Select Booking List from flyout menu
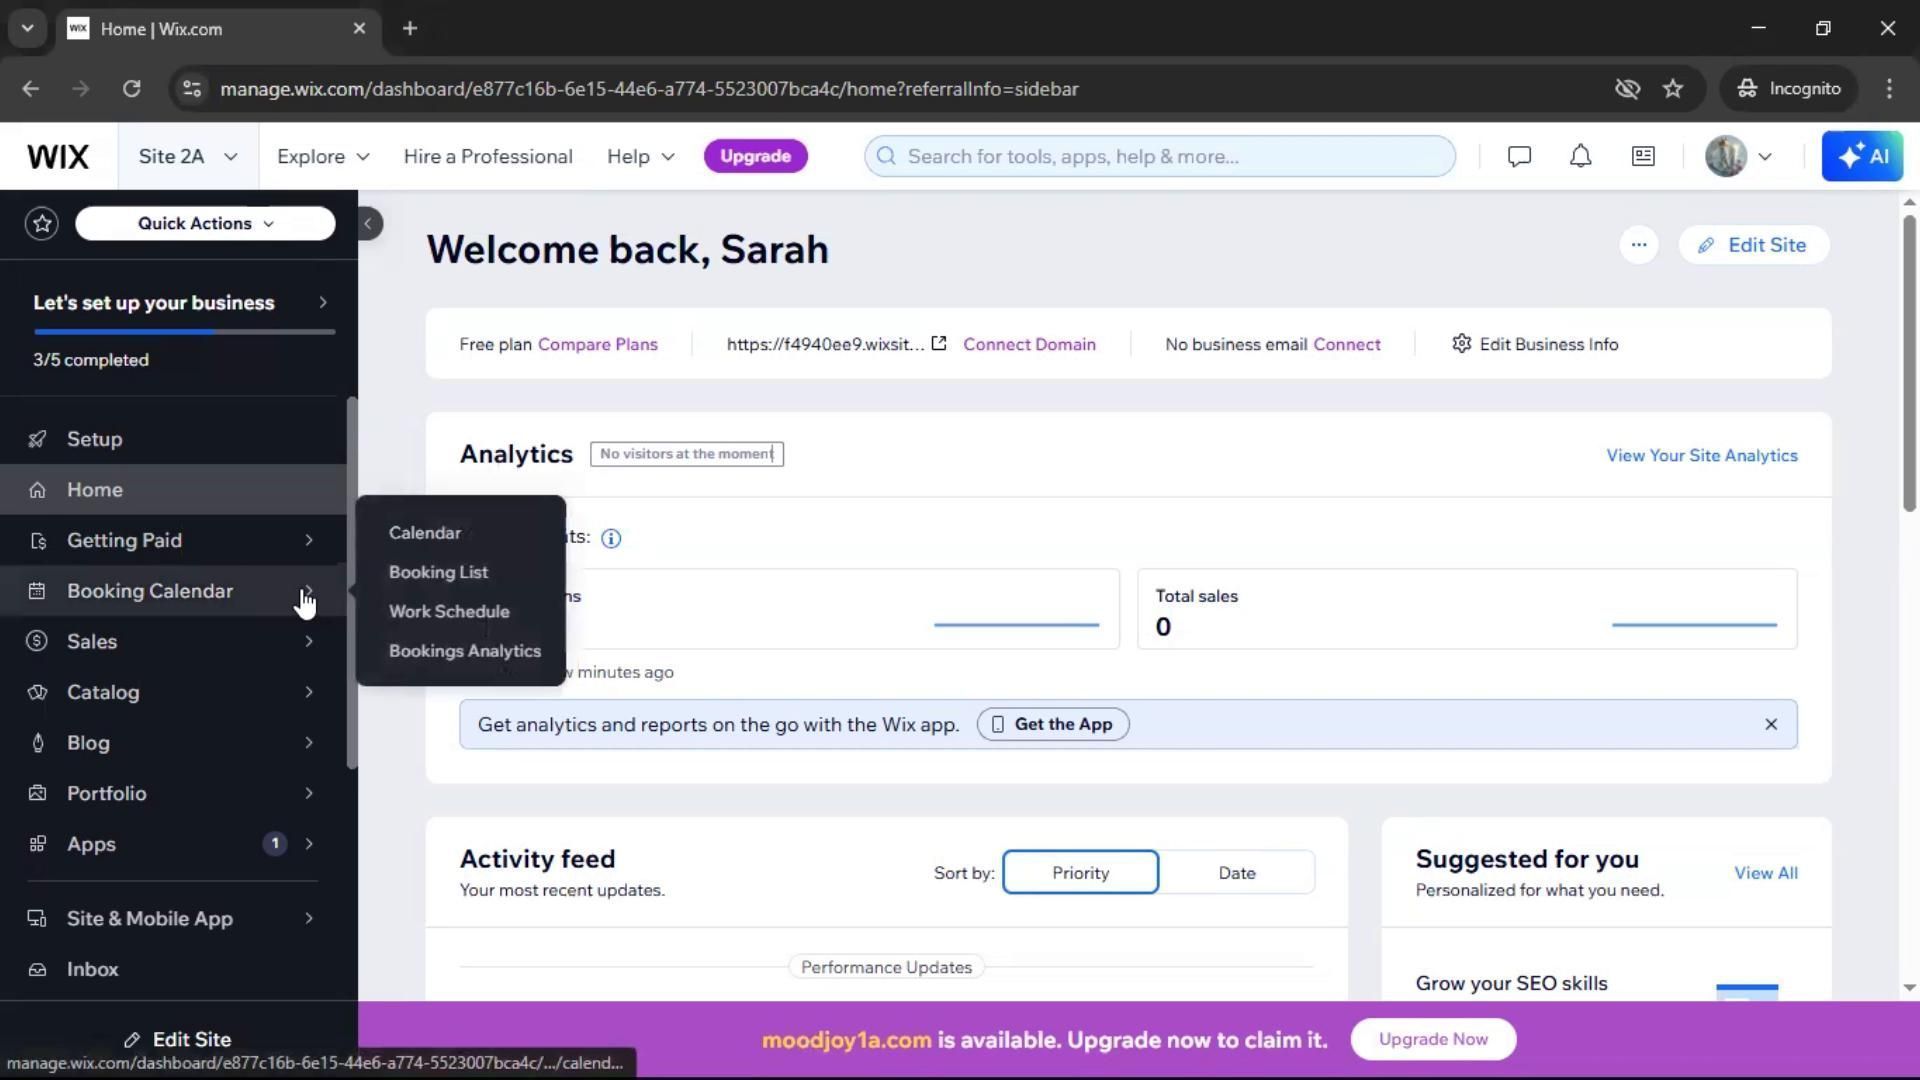 coord(438,572)
